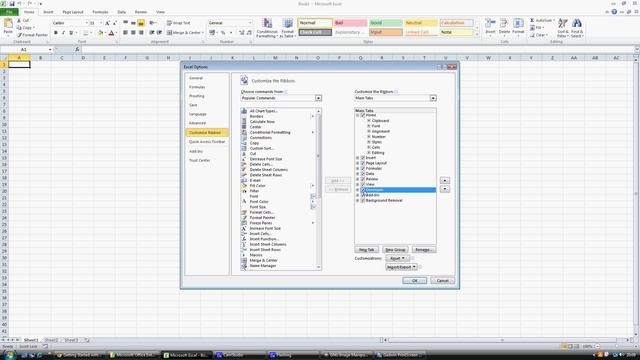Open the Import/Export dropdown

pos(401,267)
